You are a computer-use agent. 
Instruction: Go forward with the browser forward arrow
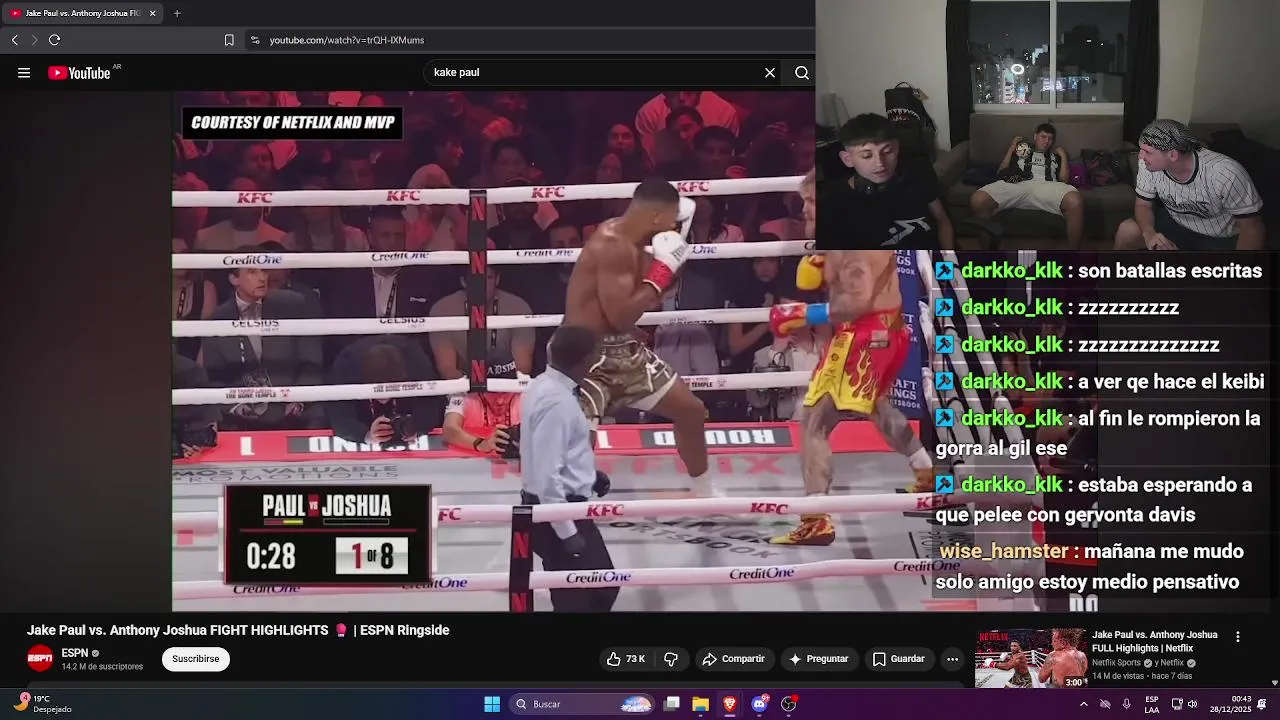coord(34,40)
